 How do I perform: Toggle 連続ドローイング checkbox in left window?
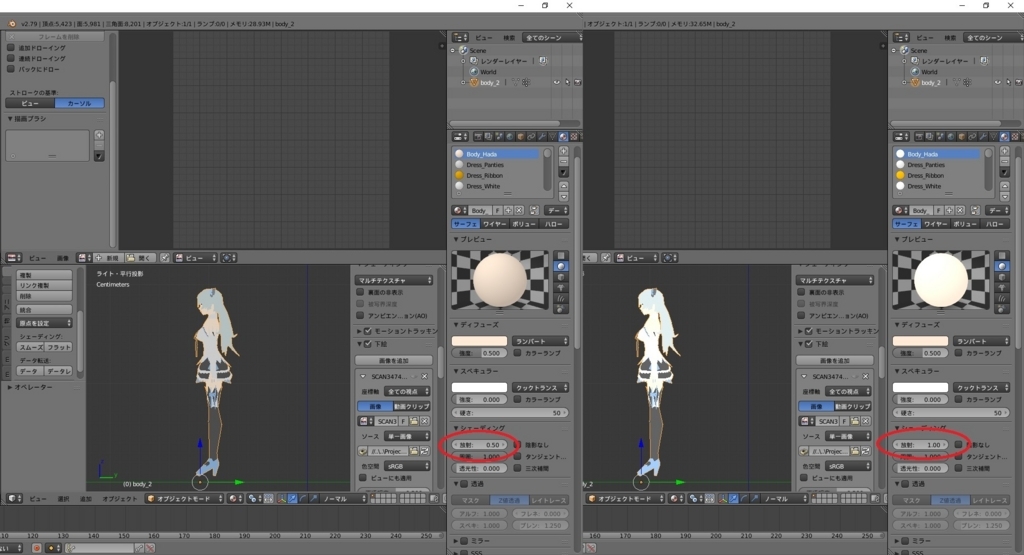pos(10,58)
